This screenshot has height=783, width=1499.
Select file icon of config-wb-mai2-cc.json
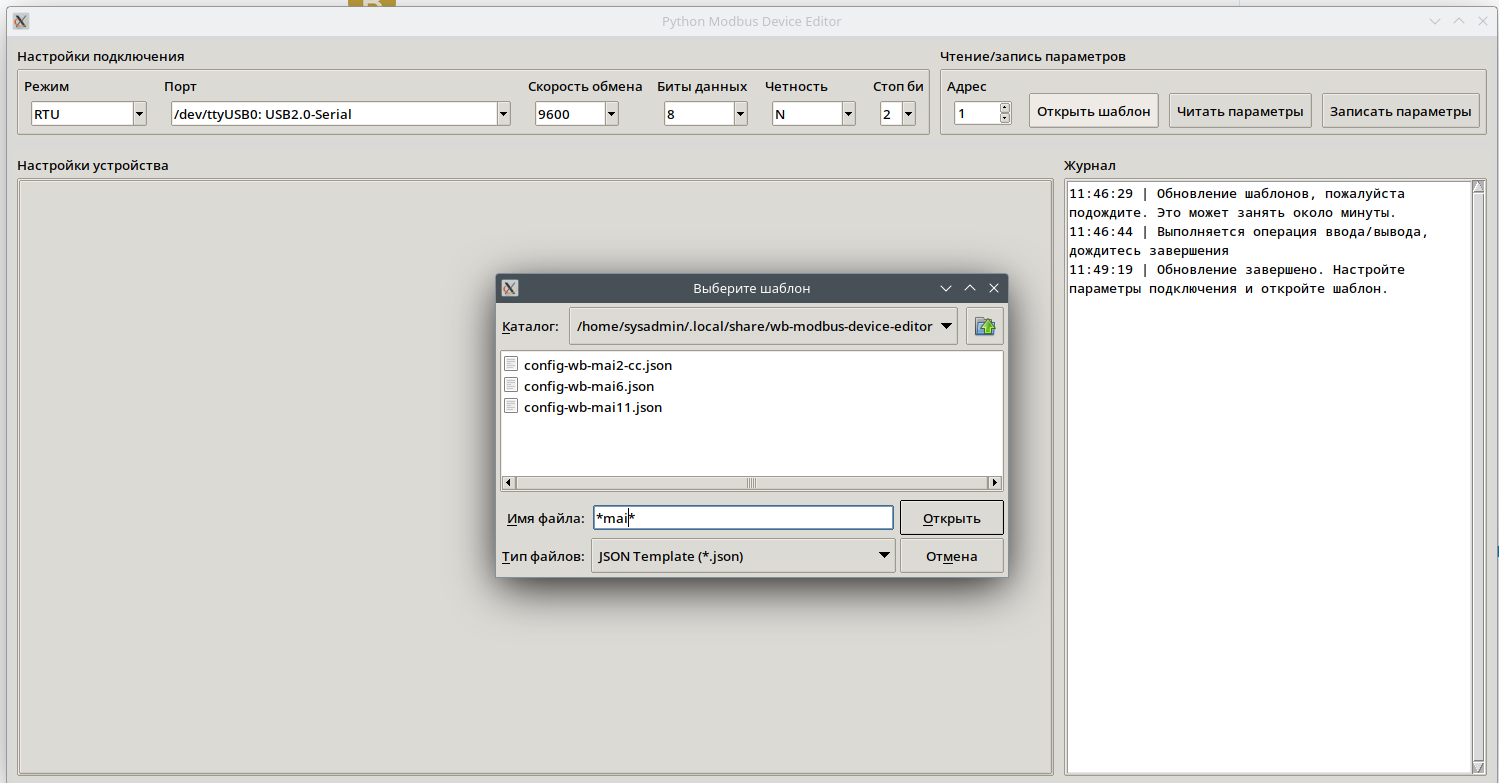pos(511,365)
